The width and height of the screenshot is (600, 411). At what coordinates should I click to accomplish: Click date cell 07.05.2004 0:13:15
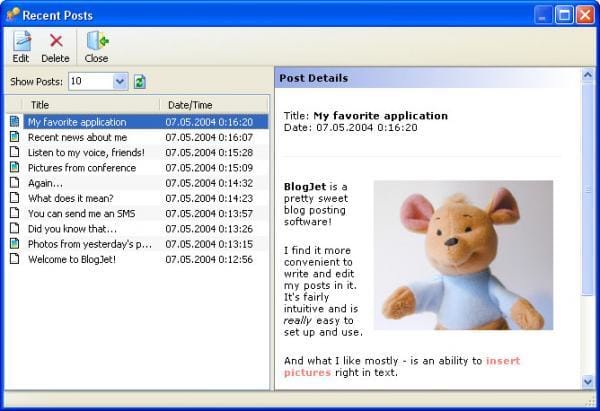point(209,245)
